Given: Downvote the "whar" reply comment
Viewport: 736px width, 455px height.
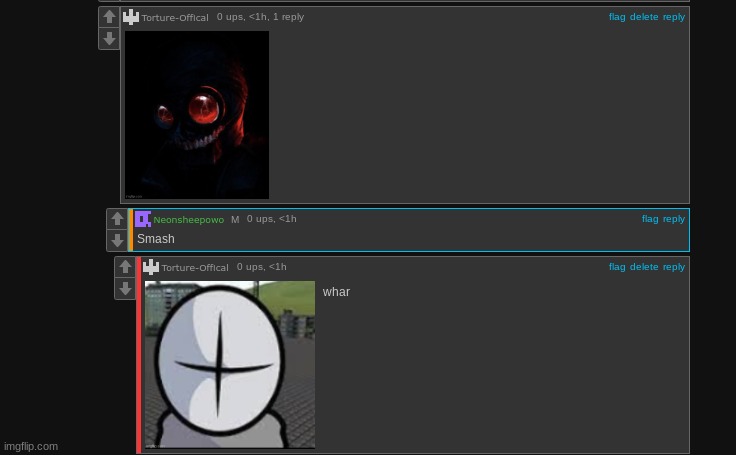Looking at the screenshot, I should pyautogui.click(x=125, y=288).
